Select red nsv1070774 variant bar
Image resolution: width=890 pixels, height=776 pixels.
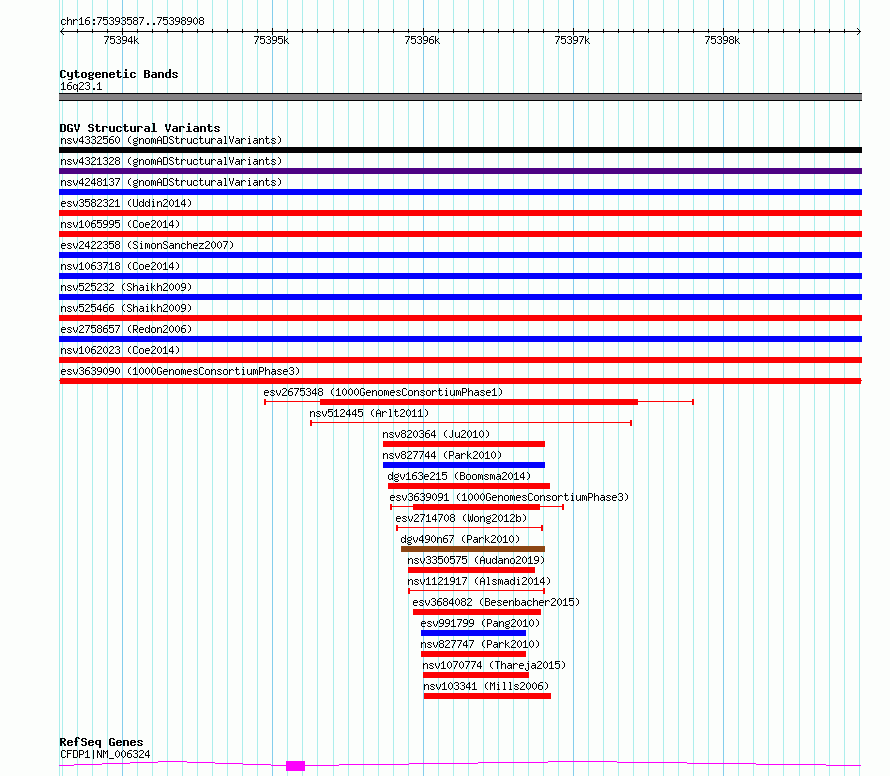[x=476, y=675]
